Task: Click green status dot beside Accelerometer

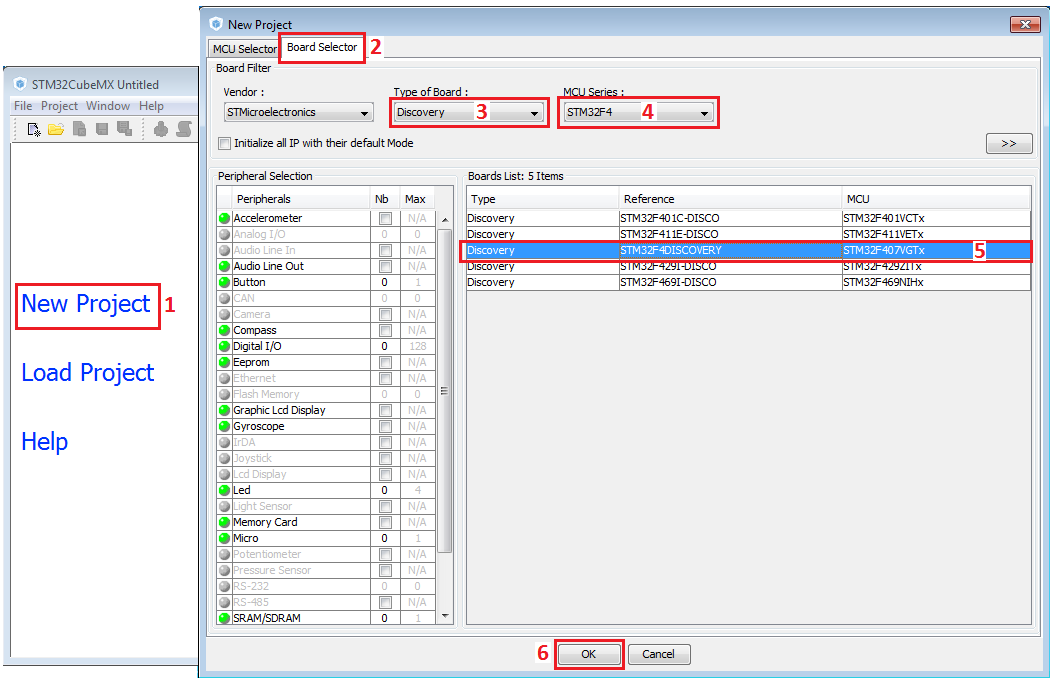Action: click(x=224, y=218)
